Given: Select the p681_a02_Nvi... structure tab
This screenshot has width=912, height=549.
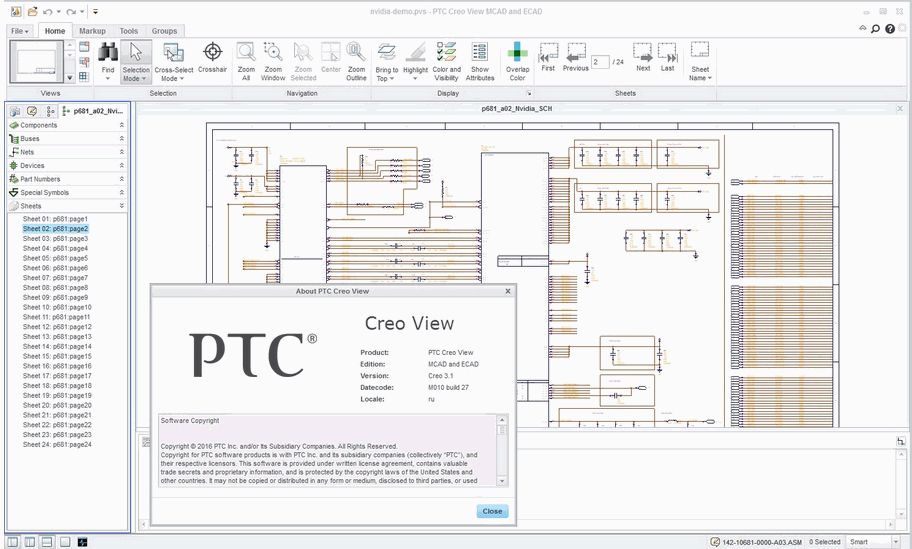Looking at the screenshot, I should pos(92,111).
